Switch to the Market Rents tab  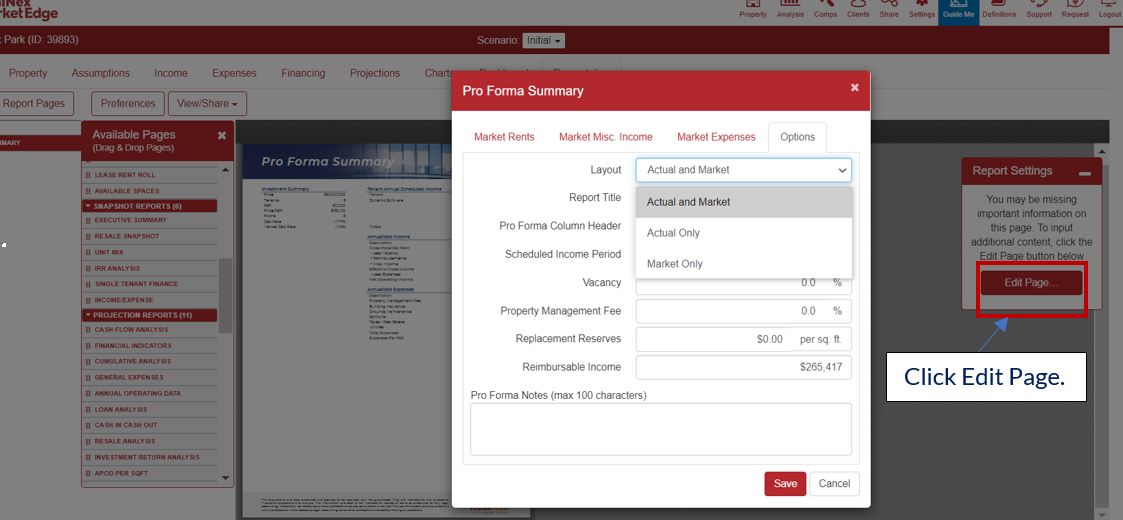(x=504, y=137)
